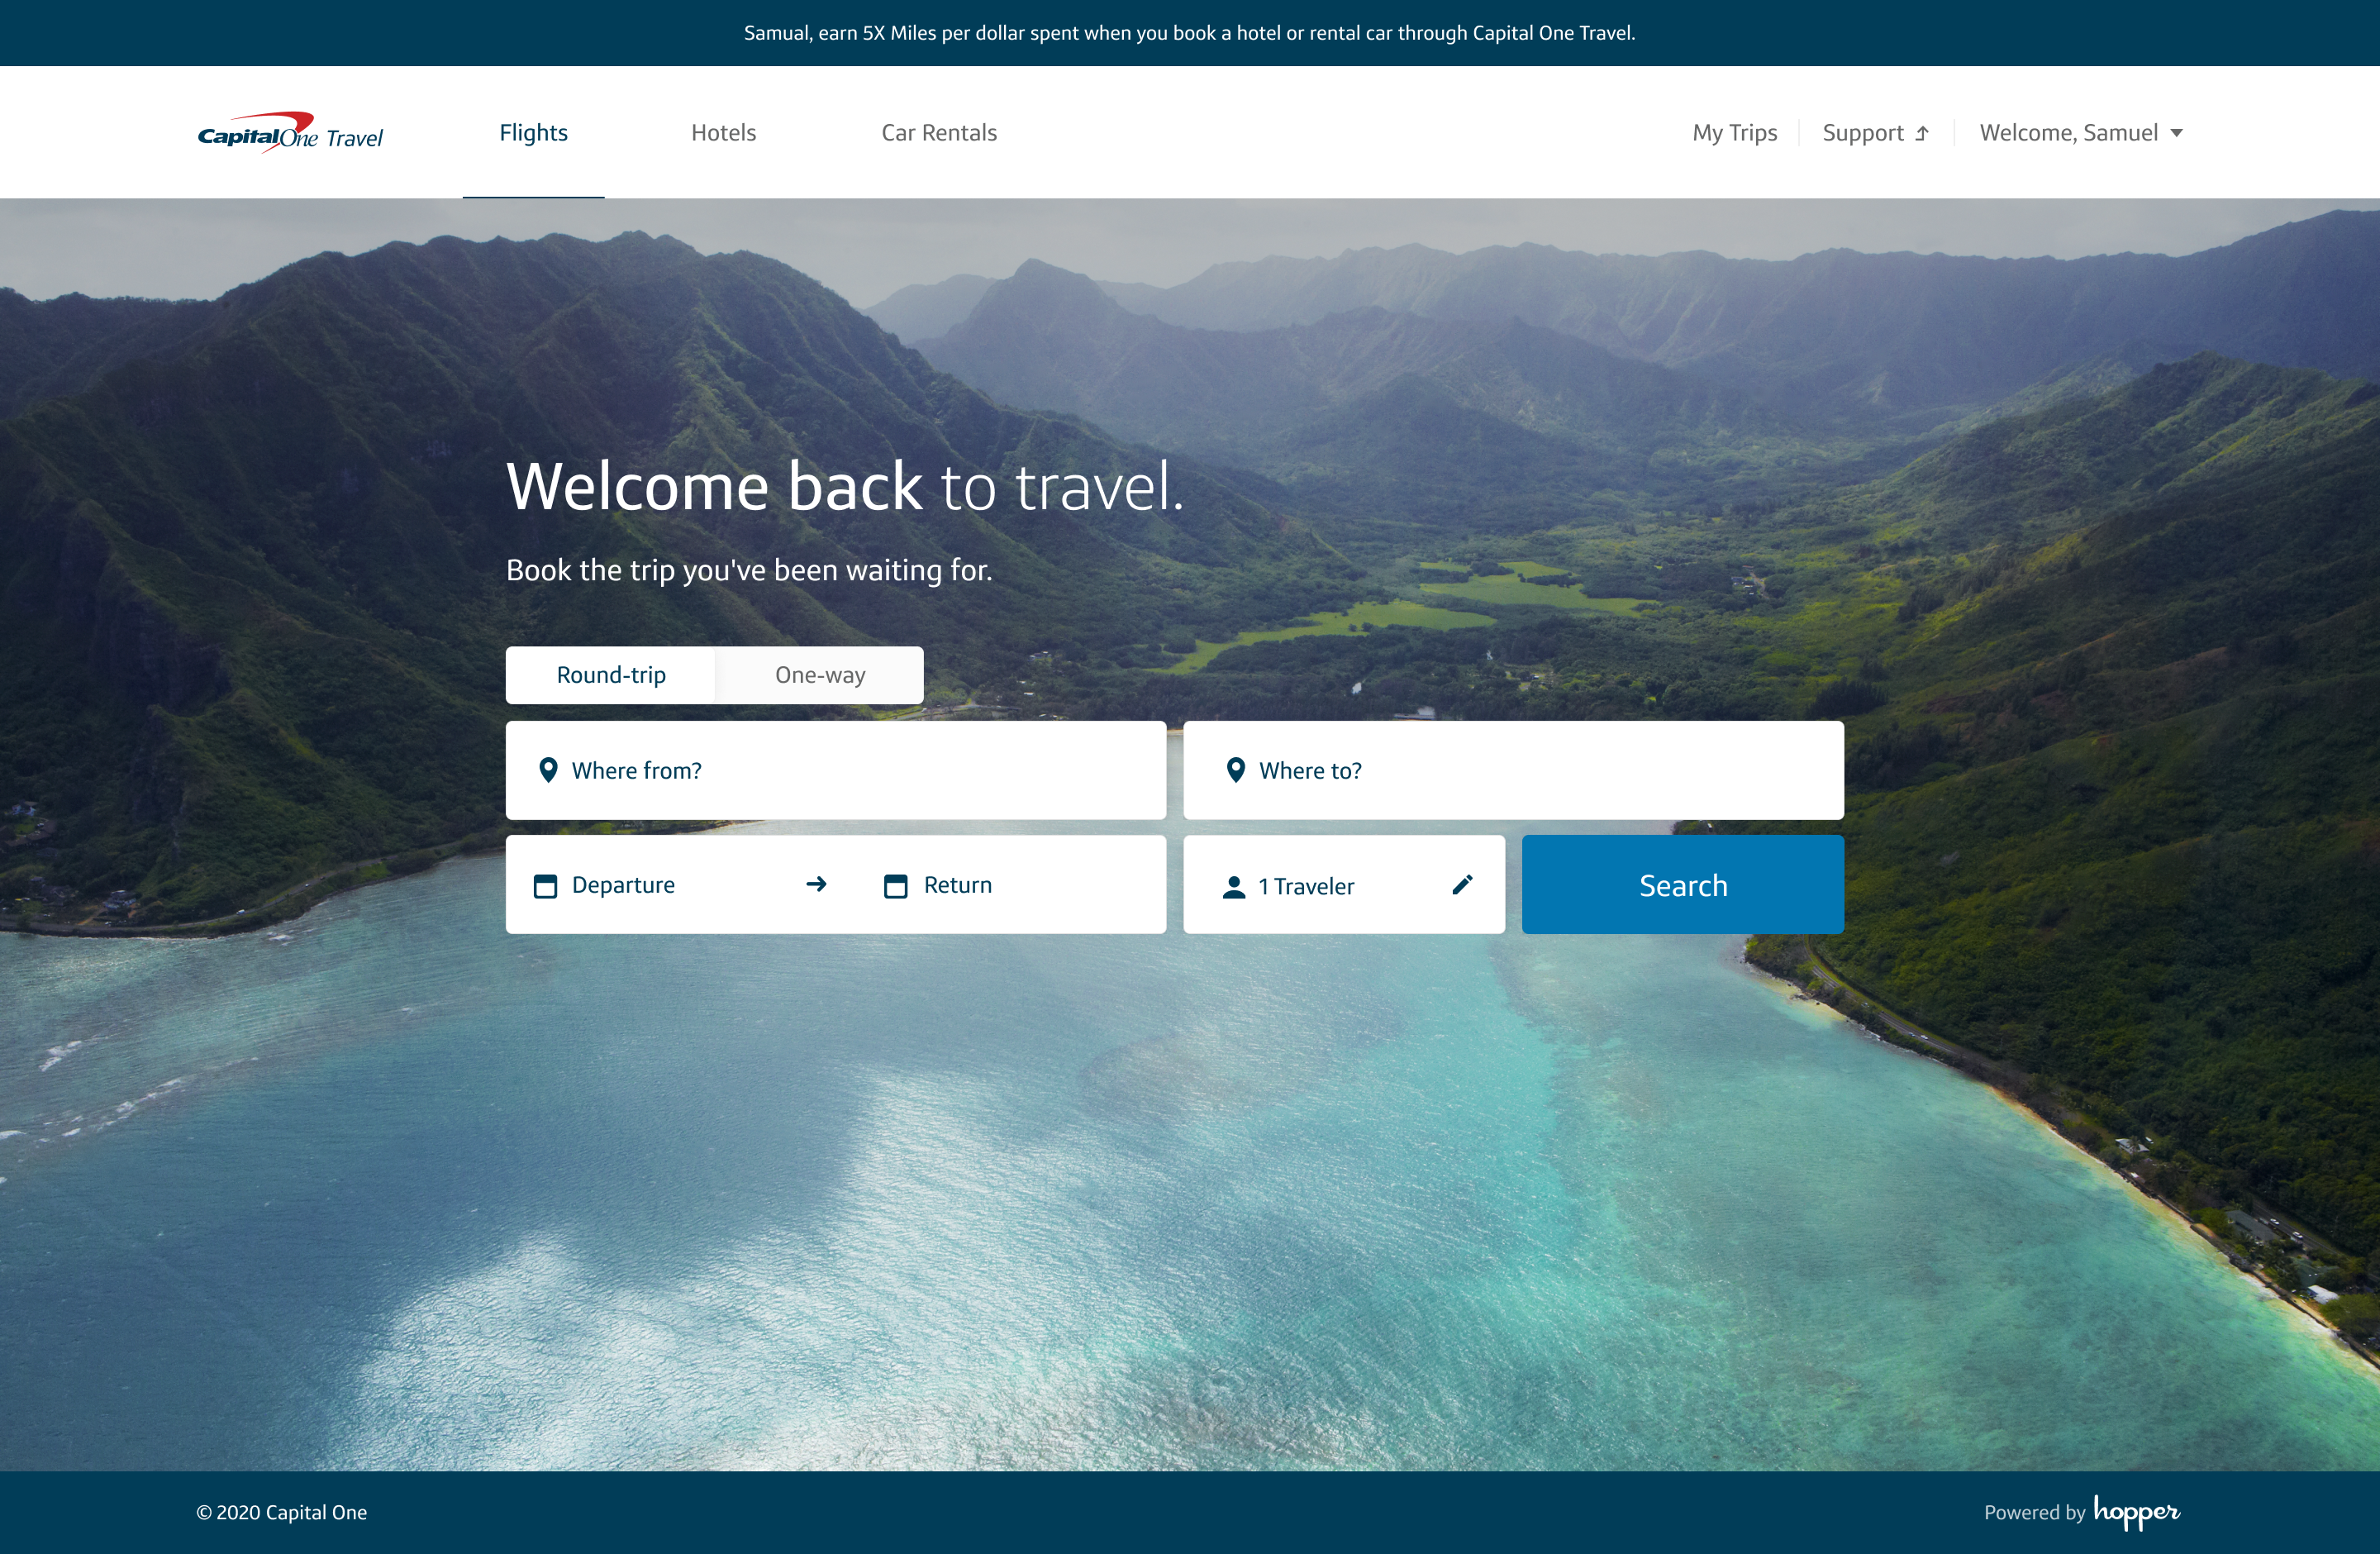
Task: Expand departure date picker
Action: (623, 884)
